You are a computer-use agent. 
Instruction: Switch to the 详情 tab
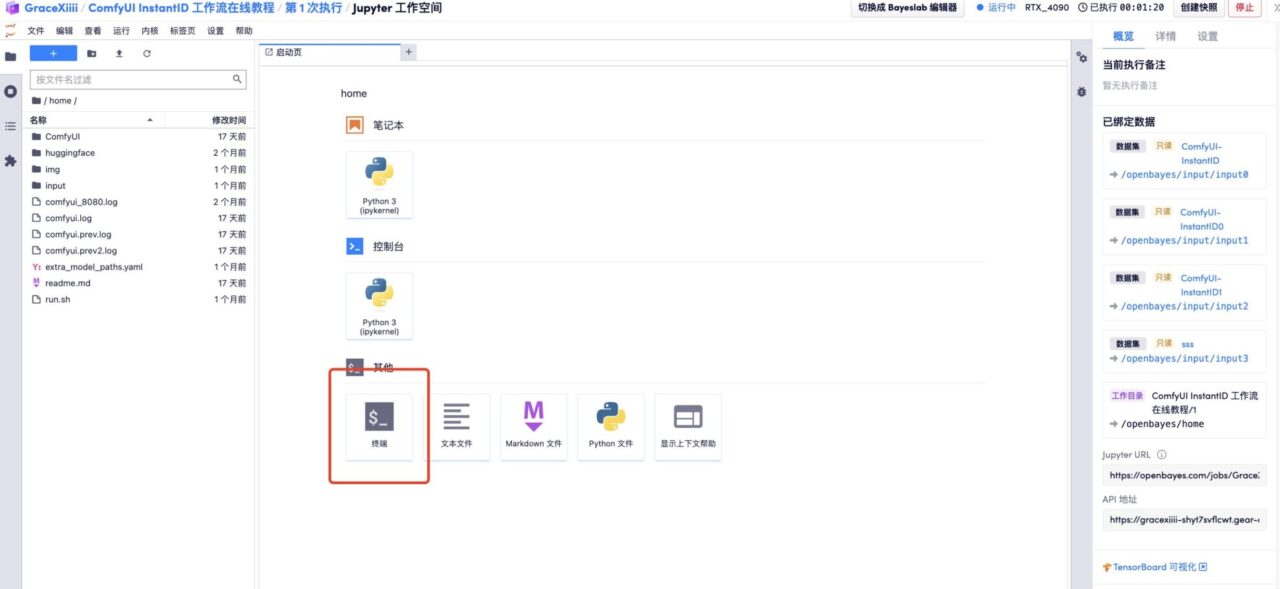pyautogui.click(x=1166, y=36)
